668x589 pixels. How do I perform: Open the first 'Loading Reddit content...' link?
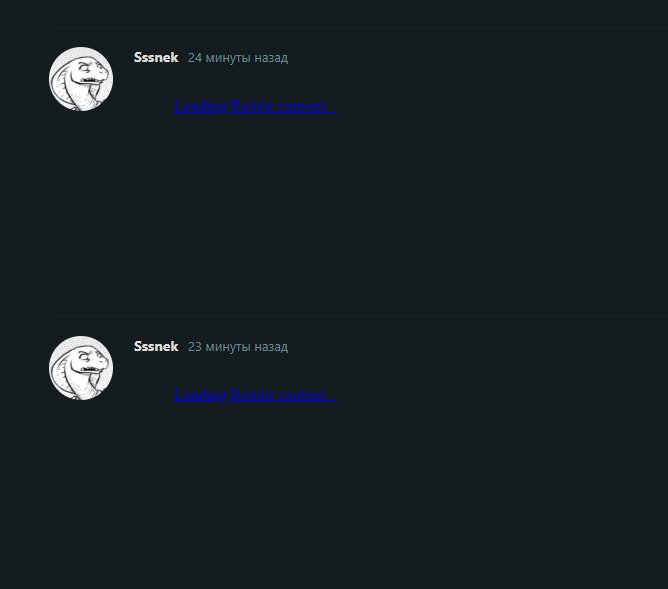point(256,106)
